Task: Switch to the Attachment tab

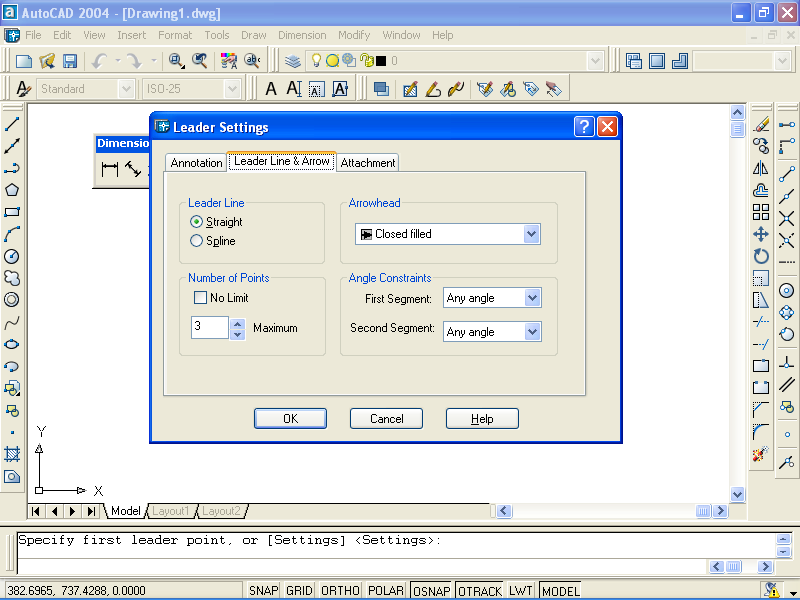Action: click(x=368, y=163)
